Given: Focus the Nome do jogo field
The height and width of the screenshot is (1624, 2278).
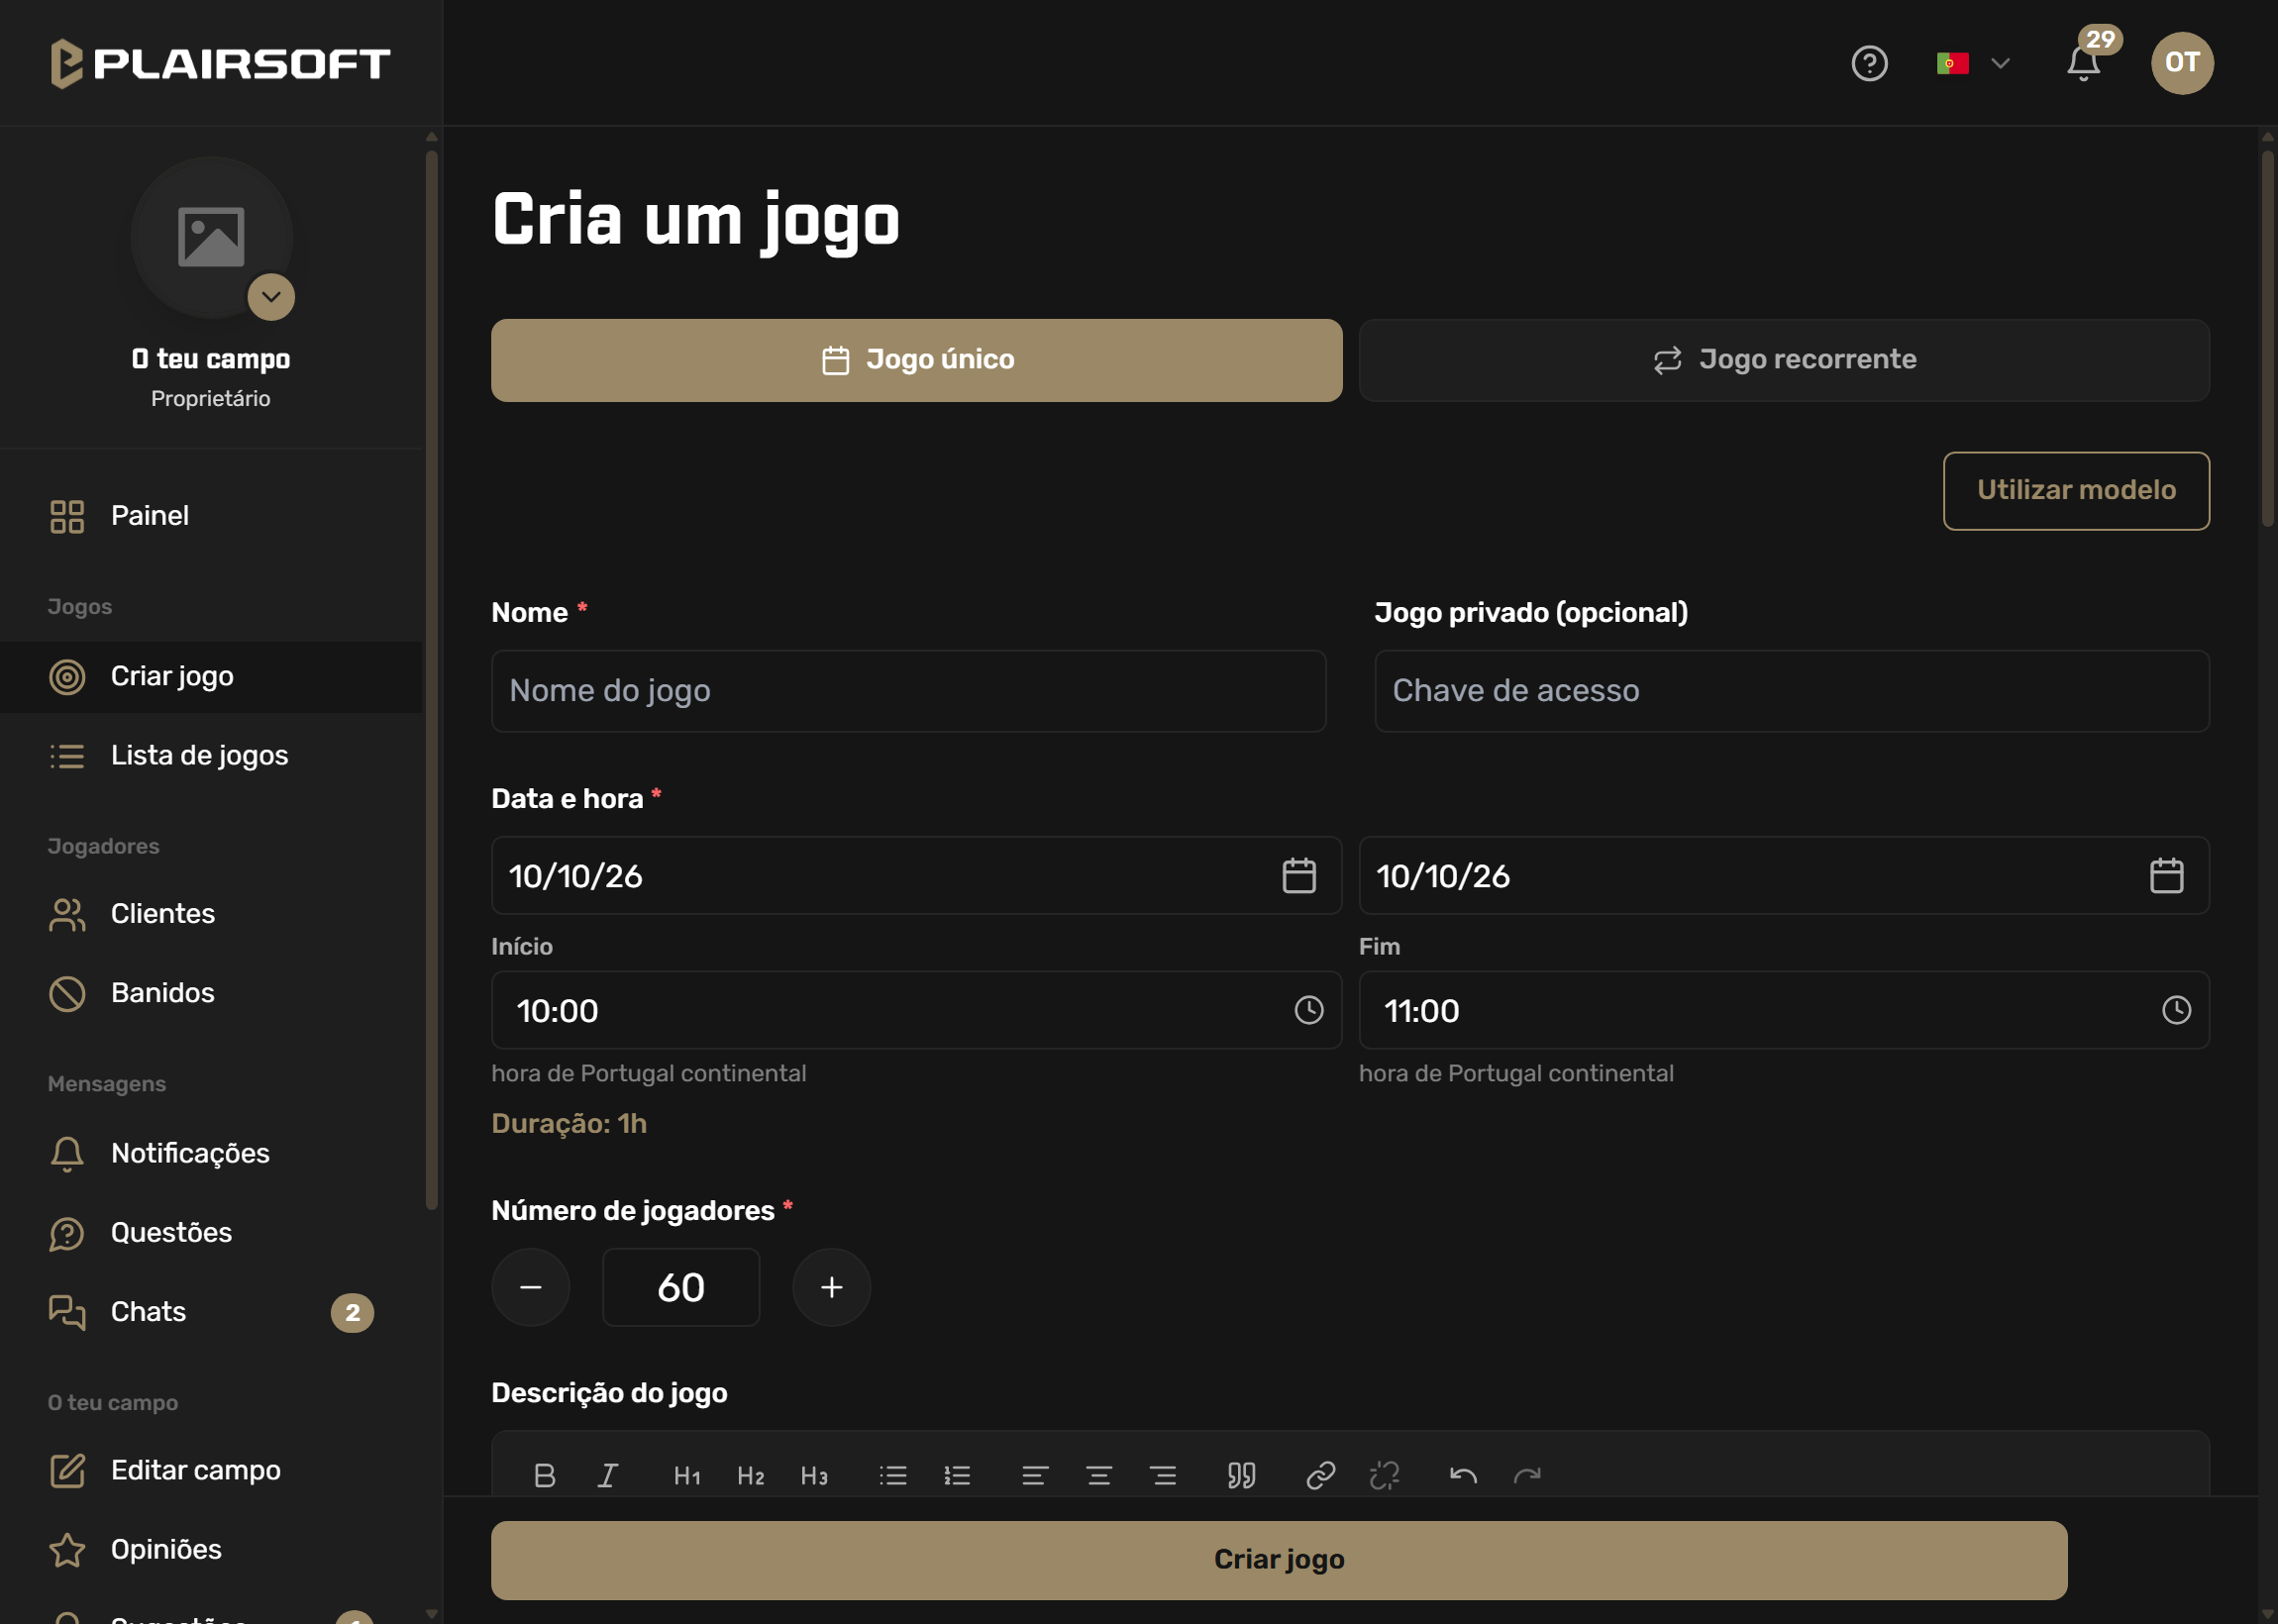Looking at the screenshot, I should pos(908,691).
